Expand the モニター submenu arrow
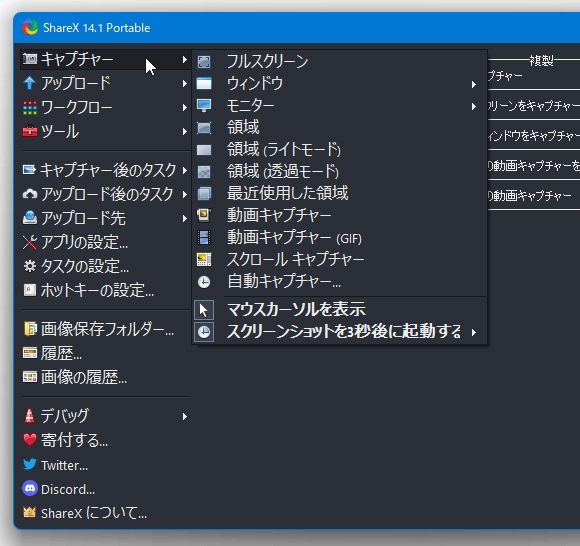The image size is (580, 546). (473, 107)
